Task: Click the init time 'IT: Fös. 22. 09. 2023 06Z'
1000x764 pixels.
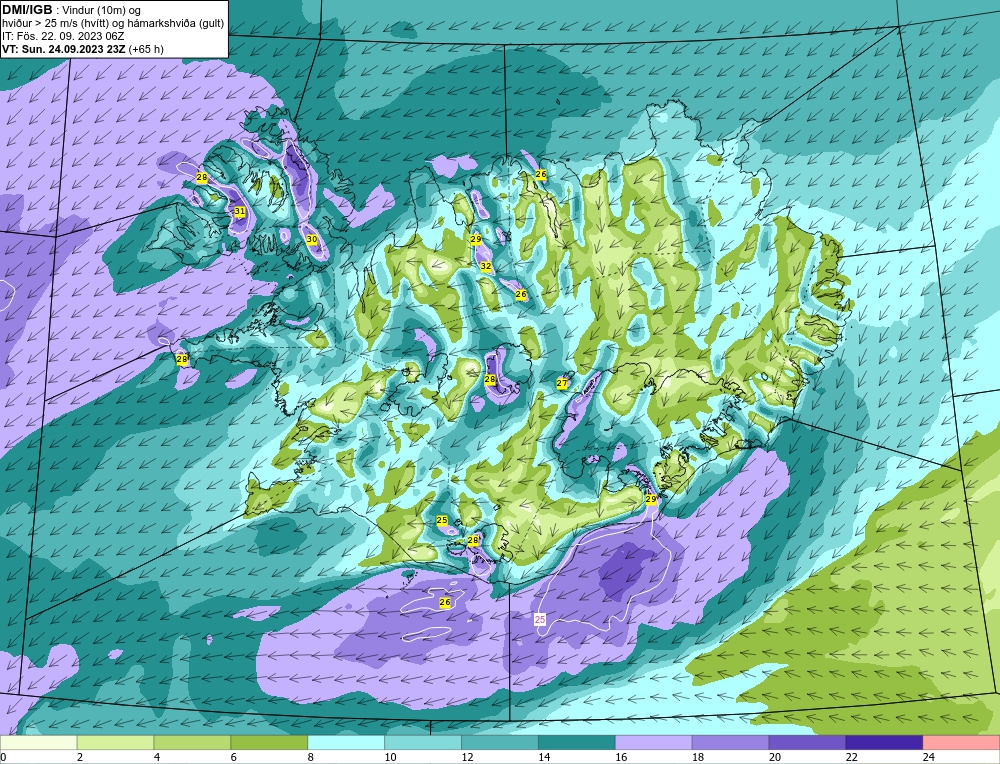Action: tap(63, 36)
